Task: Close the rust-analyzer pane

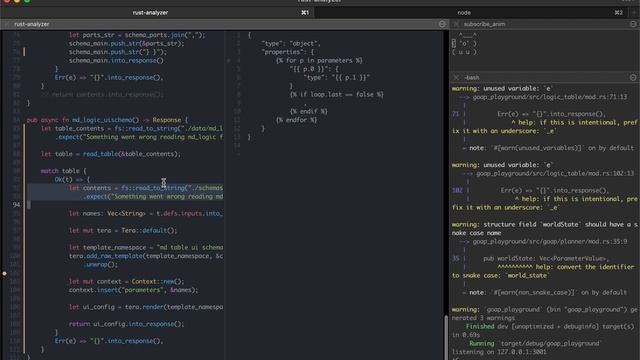Action: pyautogui.click(x=7, y=24)
